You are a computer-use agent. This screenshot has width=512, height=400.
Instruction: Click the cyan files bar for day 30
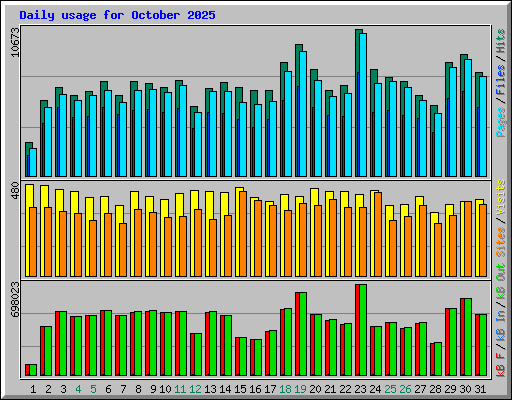(468, 118)
